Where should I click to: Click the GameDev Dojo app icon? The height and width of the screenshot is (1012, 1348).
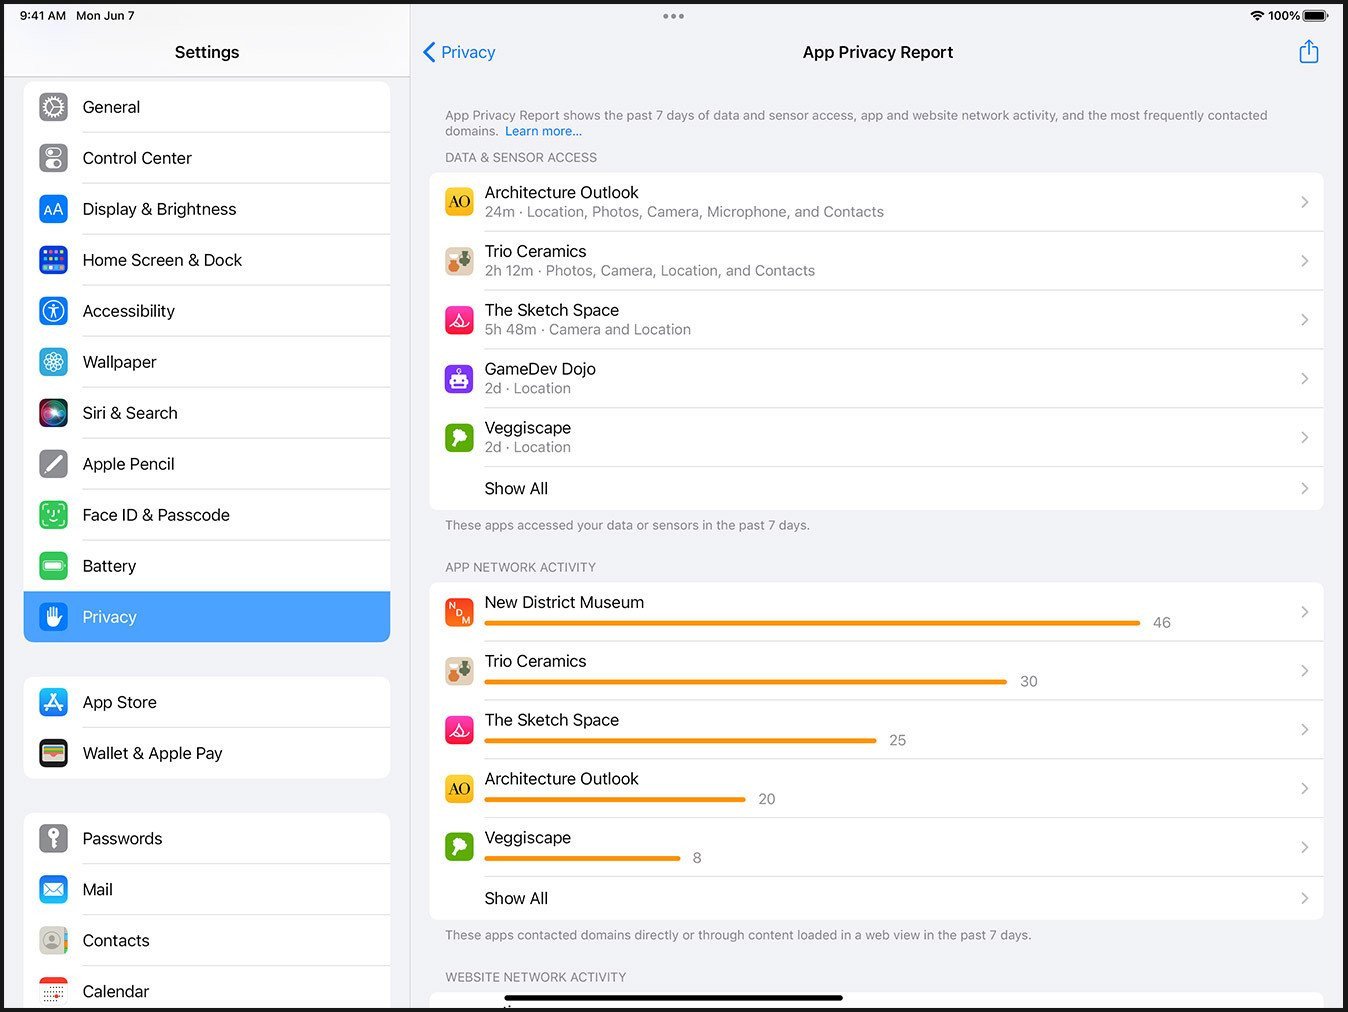(x=459, y=378)
